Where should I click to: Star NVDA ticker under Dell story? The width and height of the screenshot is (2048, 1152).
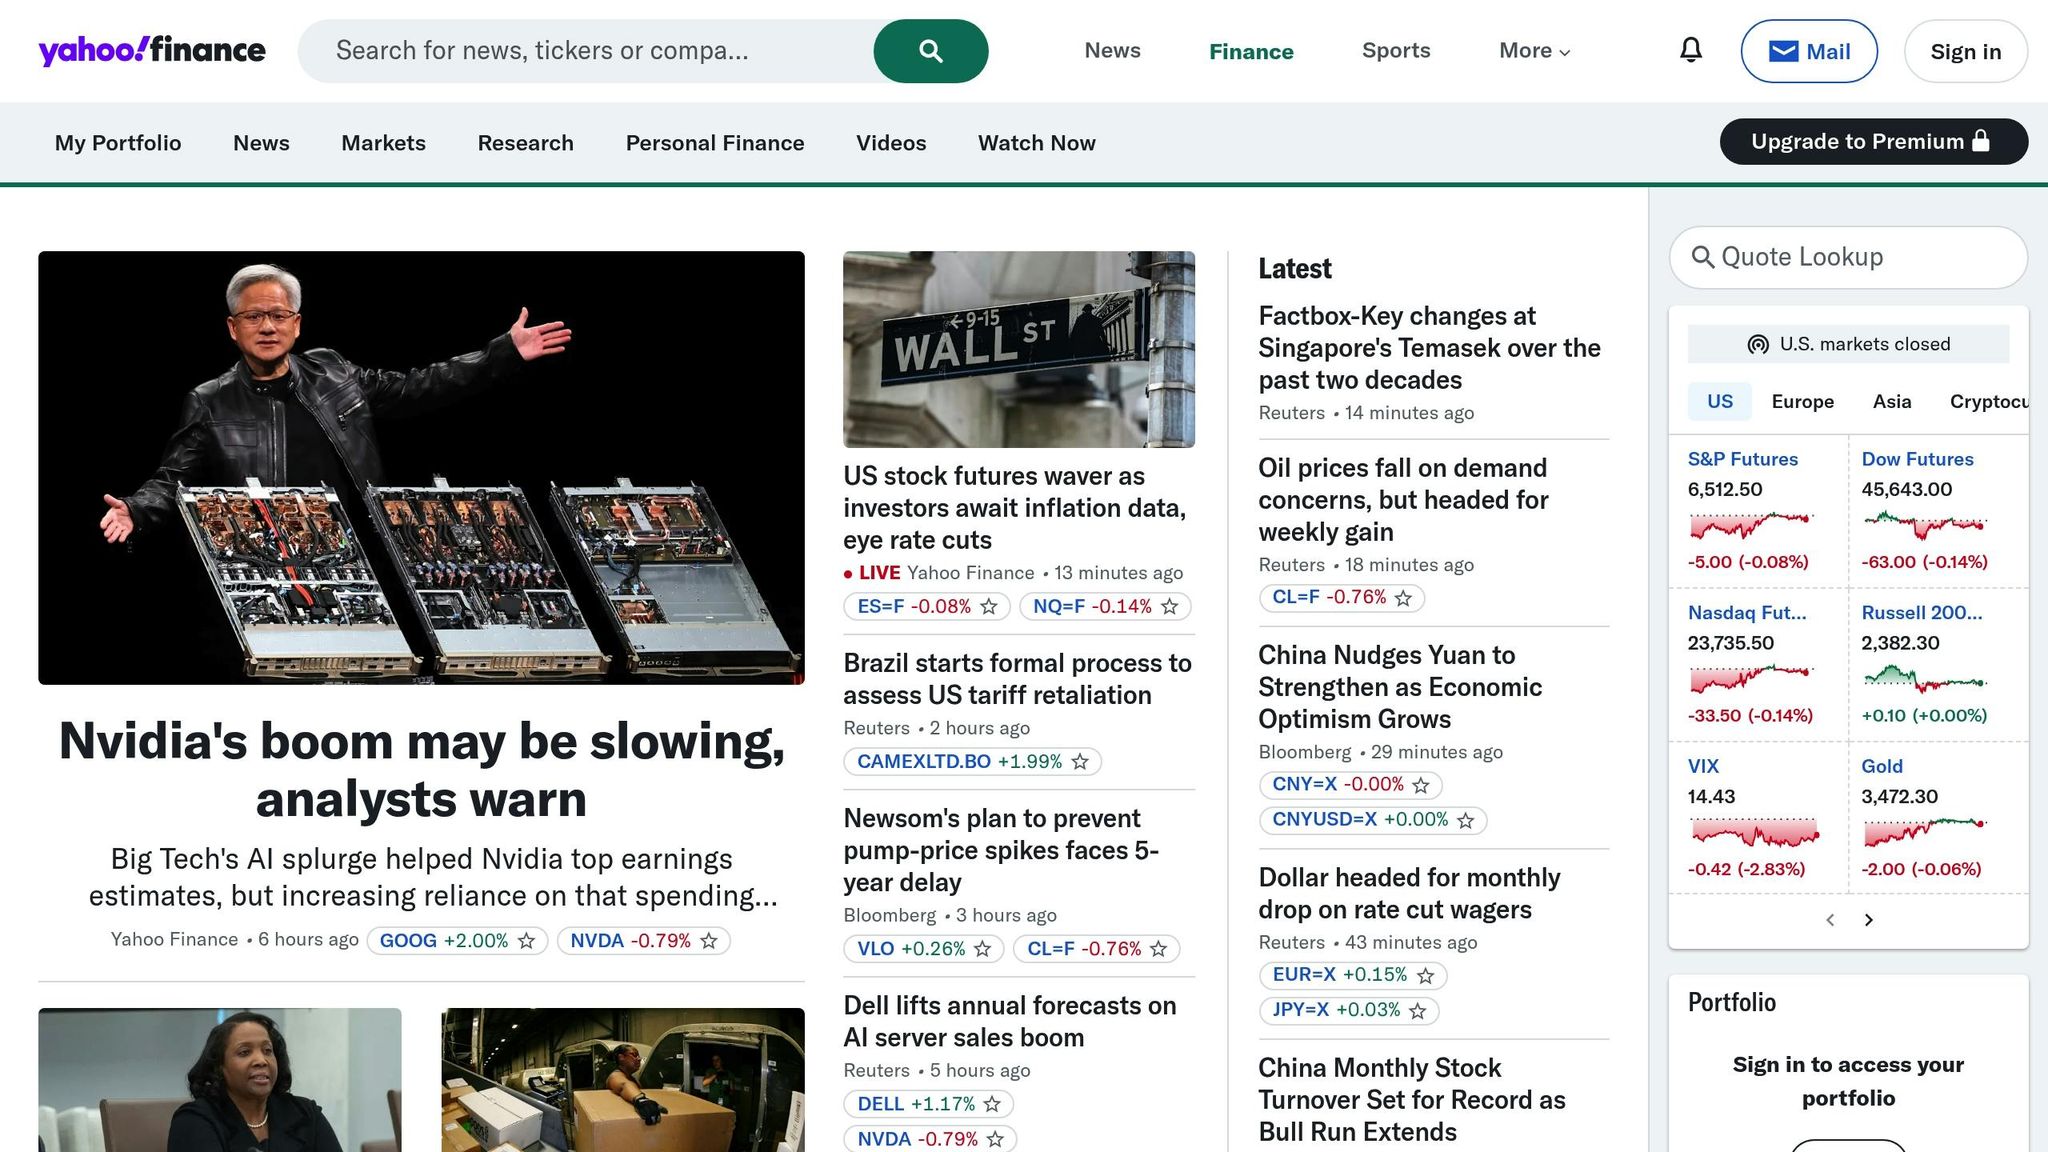[995, 1139]
